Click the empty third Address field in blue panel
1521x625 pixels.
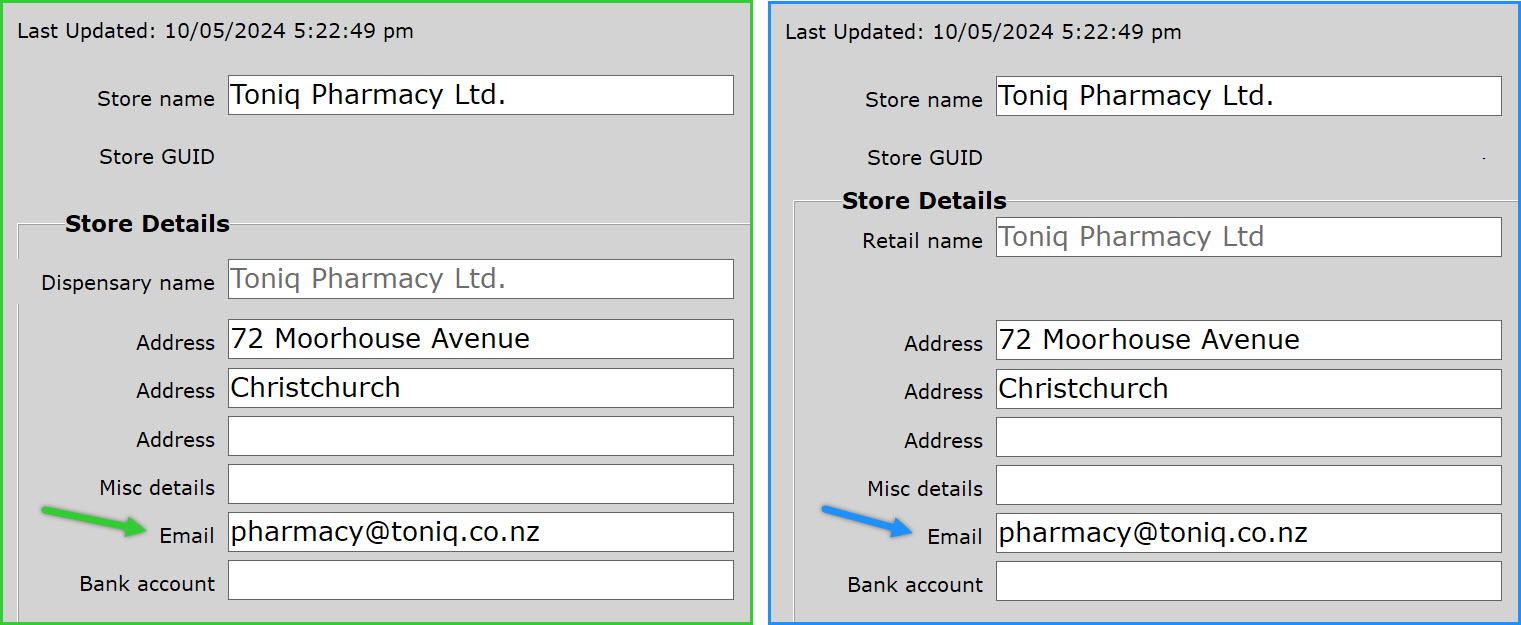(1249, 437)
